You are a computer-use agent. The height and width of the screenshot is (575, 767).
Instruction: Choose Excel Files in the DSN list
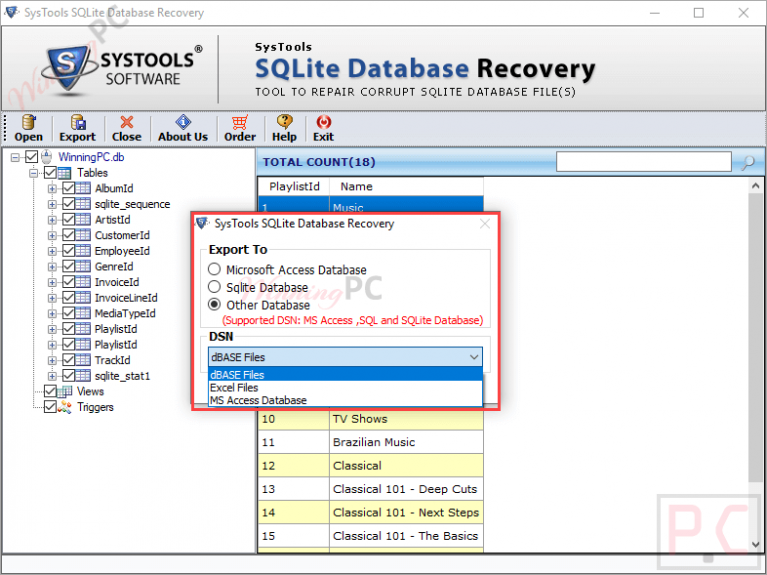point(345,388)
